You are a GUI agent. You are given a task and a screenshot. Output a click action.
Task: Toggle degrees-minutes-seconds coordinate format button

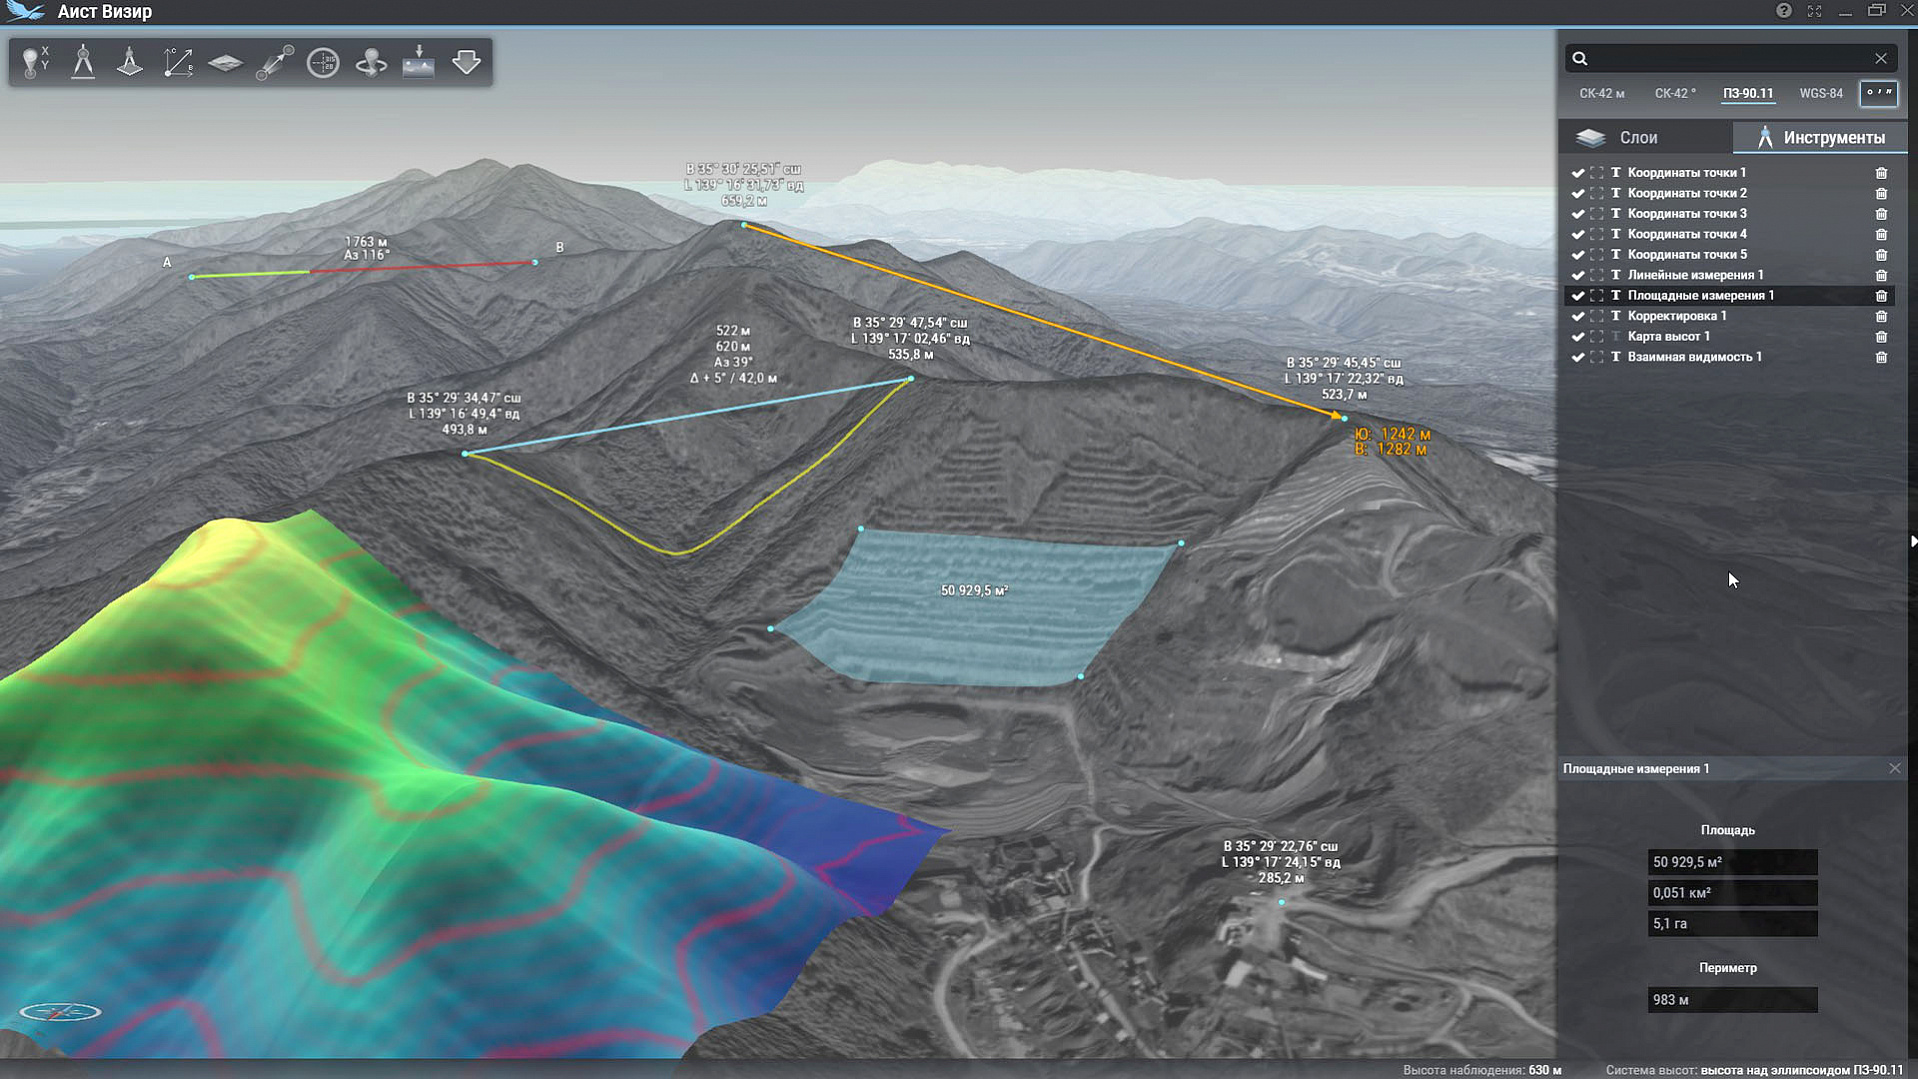click(x=1878, y=93)
